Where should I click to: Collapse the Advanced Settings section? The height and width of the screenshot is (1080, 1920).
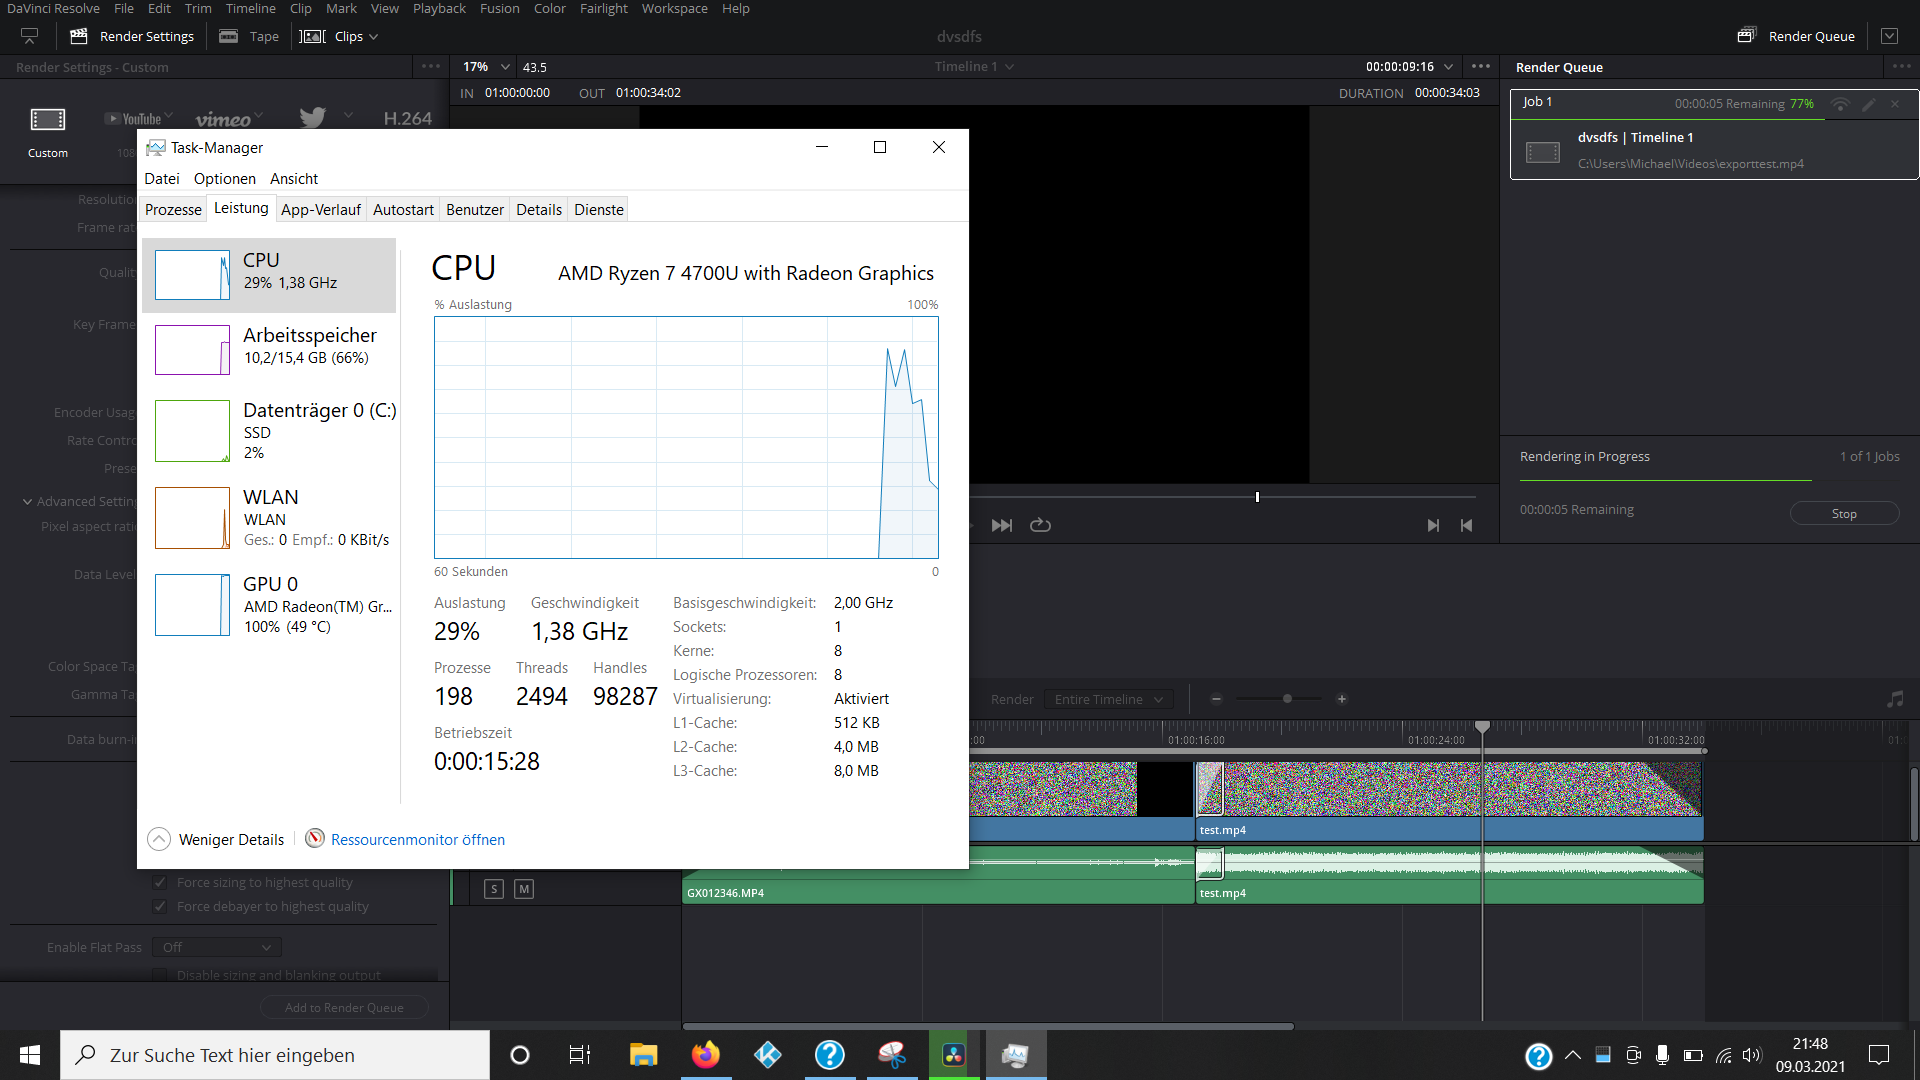tap(28, 501)
